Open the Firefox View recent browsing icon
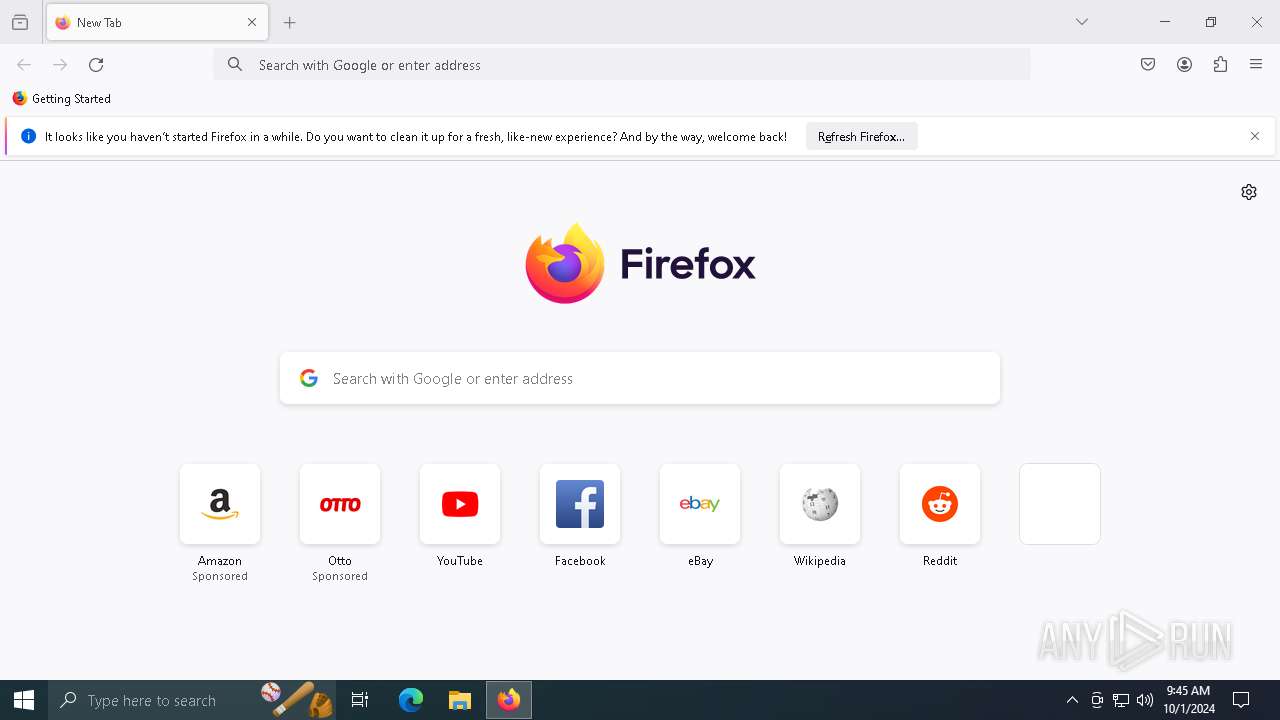The height and width of the screenshot is (720, 1280). (x=20, y=22)
